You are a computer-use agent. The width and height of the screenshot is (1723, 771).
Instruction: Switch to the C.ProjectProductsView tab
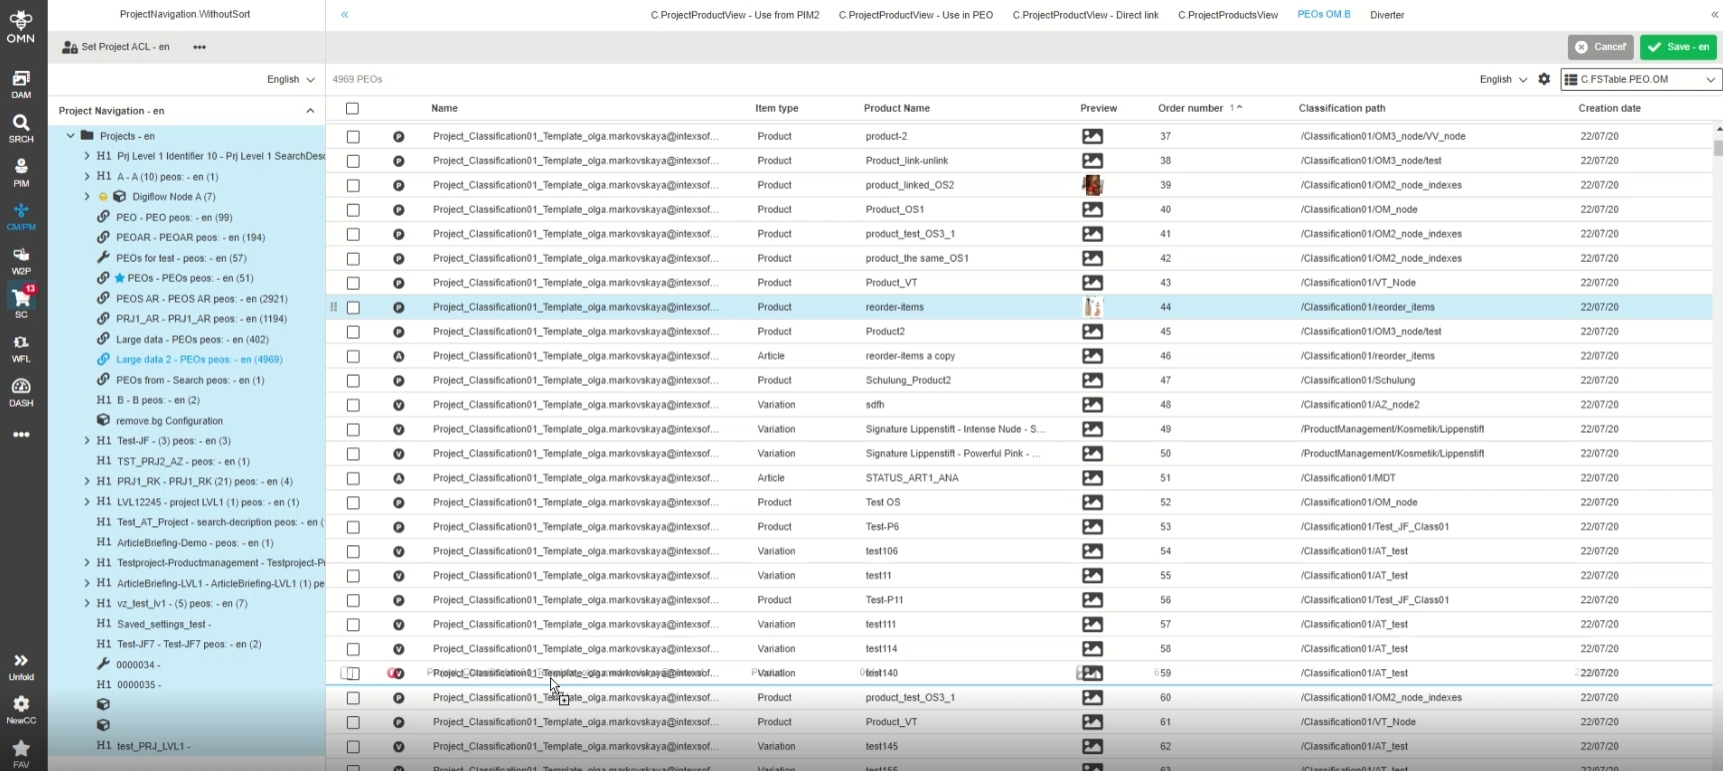tap(1227, 15)
